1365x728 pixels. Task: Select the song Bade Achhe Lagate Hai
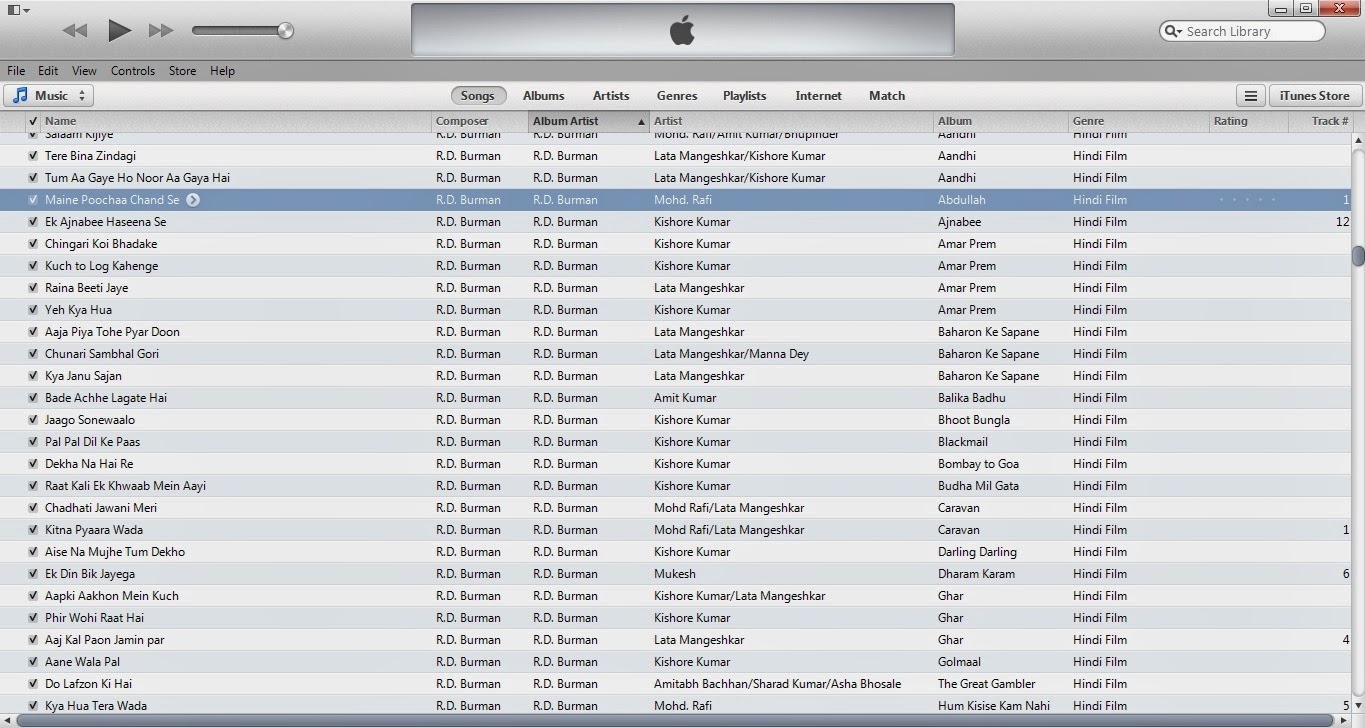tap(106, 398)
